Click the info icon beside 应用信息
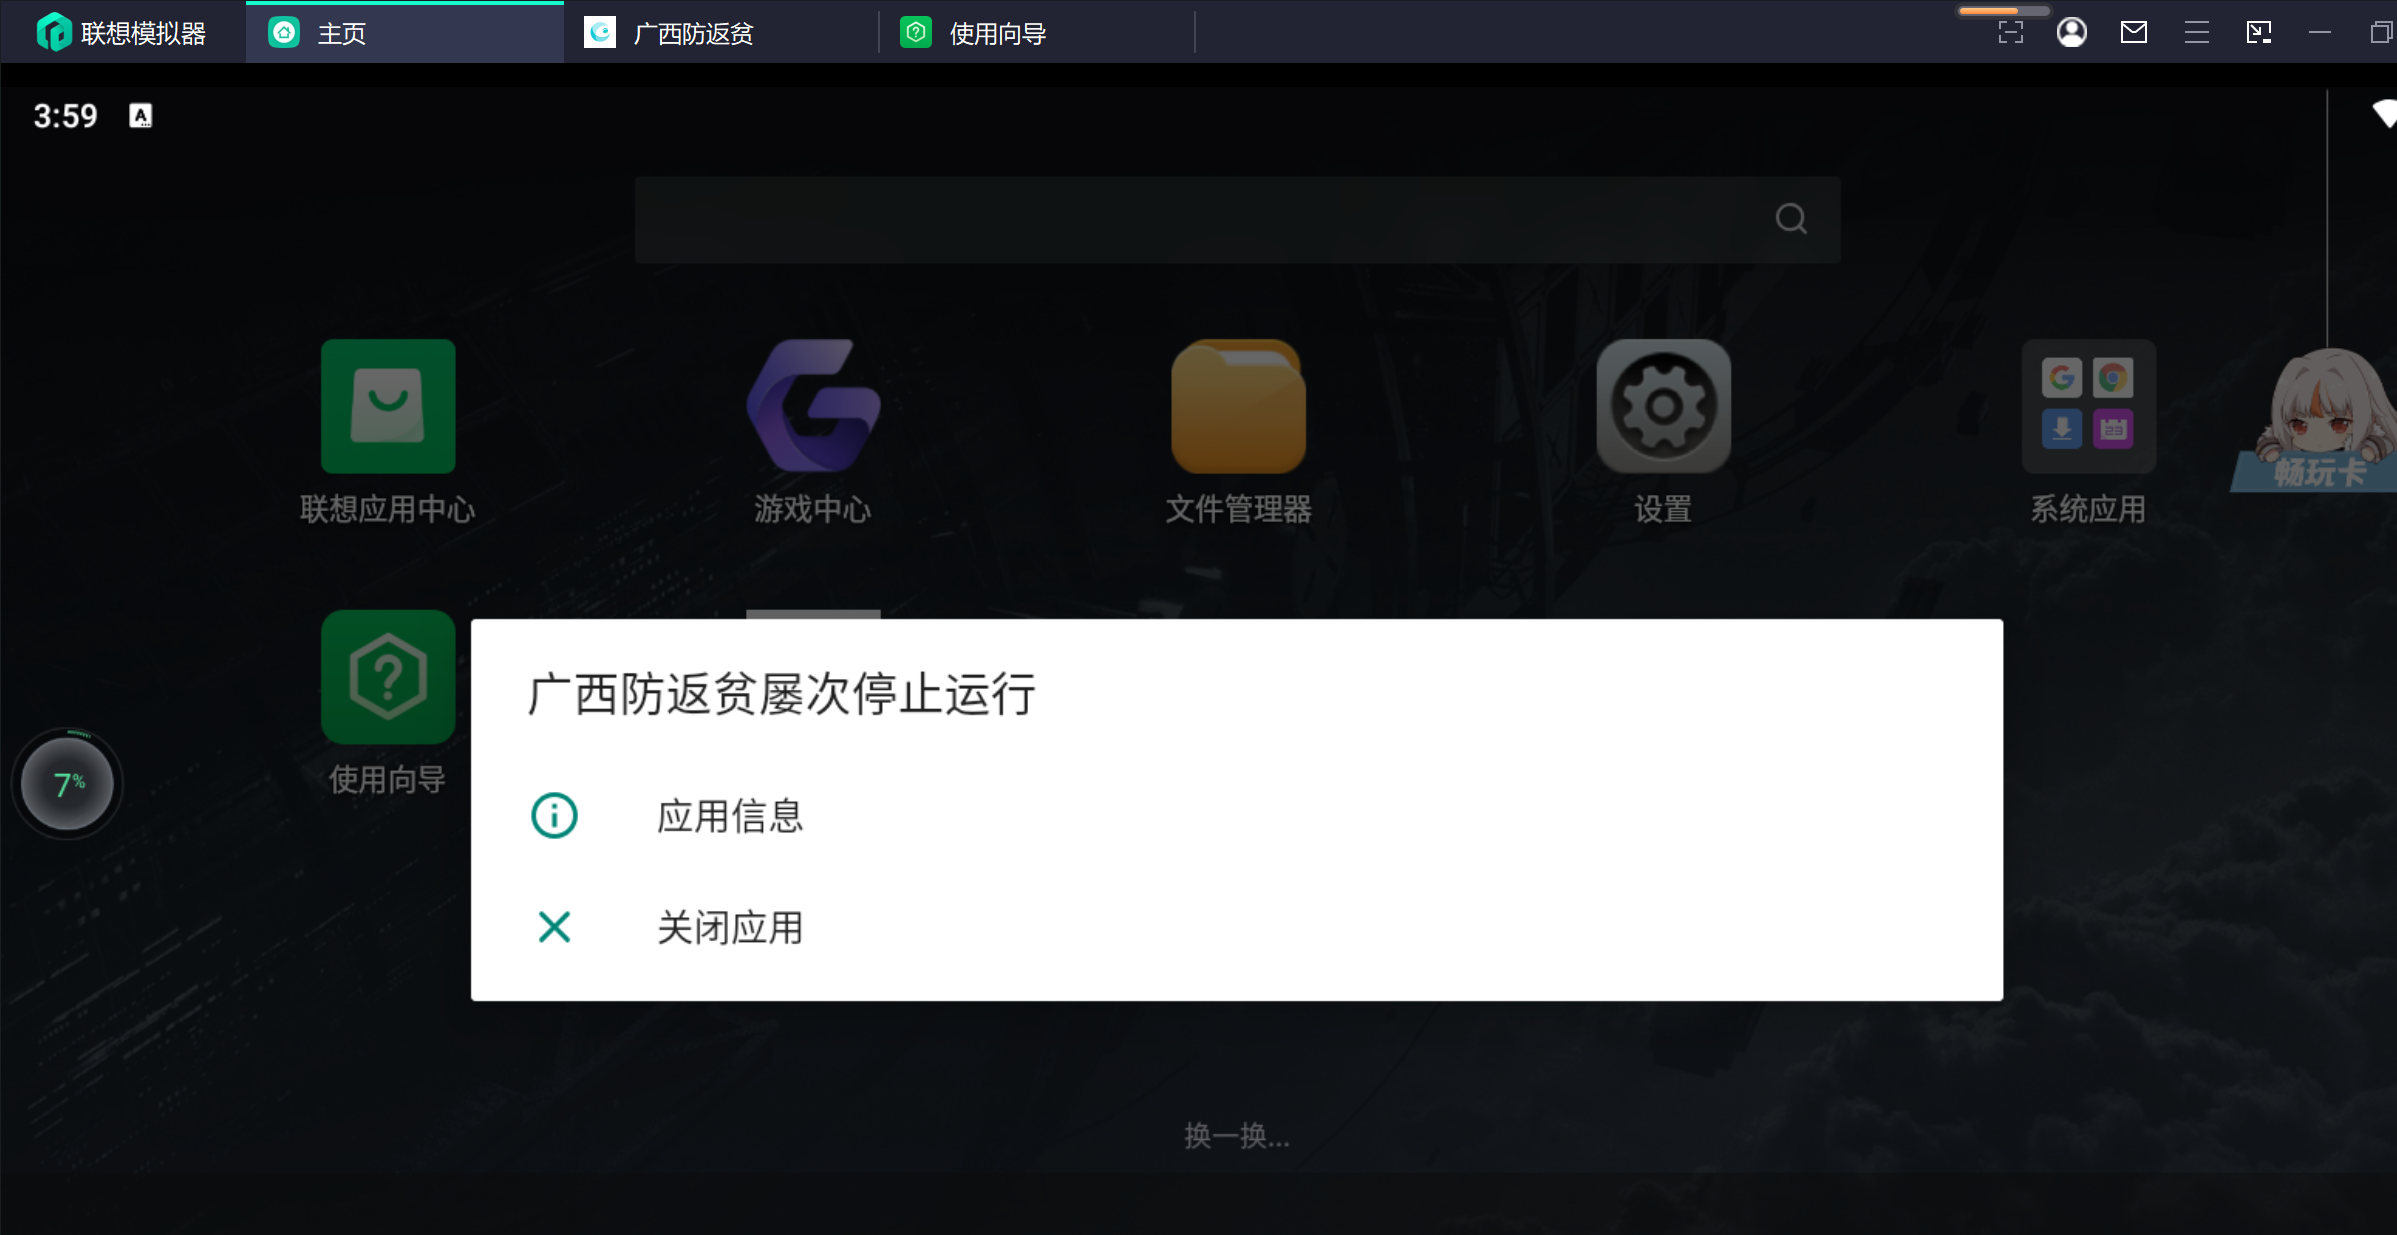Screen dimensions: 2397x1235 (554, 815)
